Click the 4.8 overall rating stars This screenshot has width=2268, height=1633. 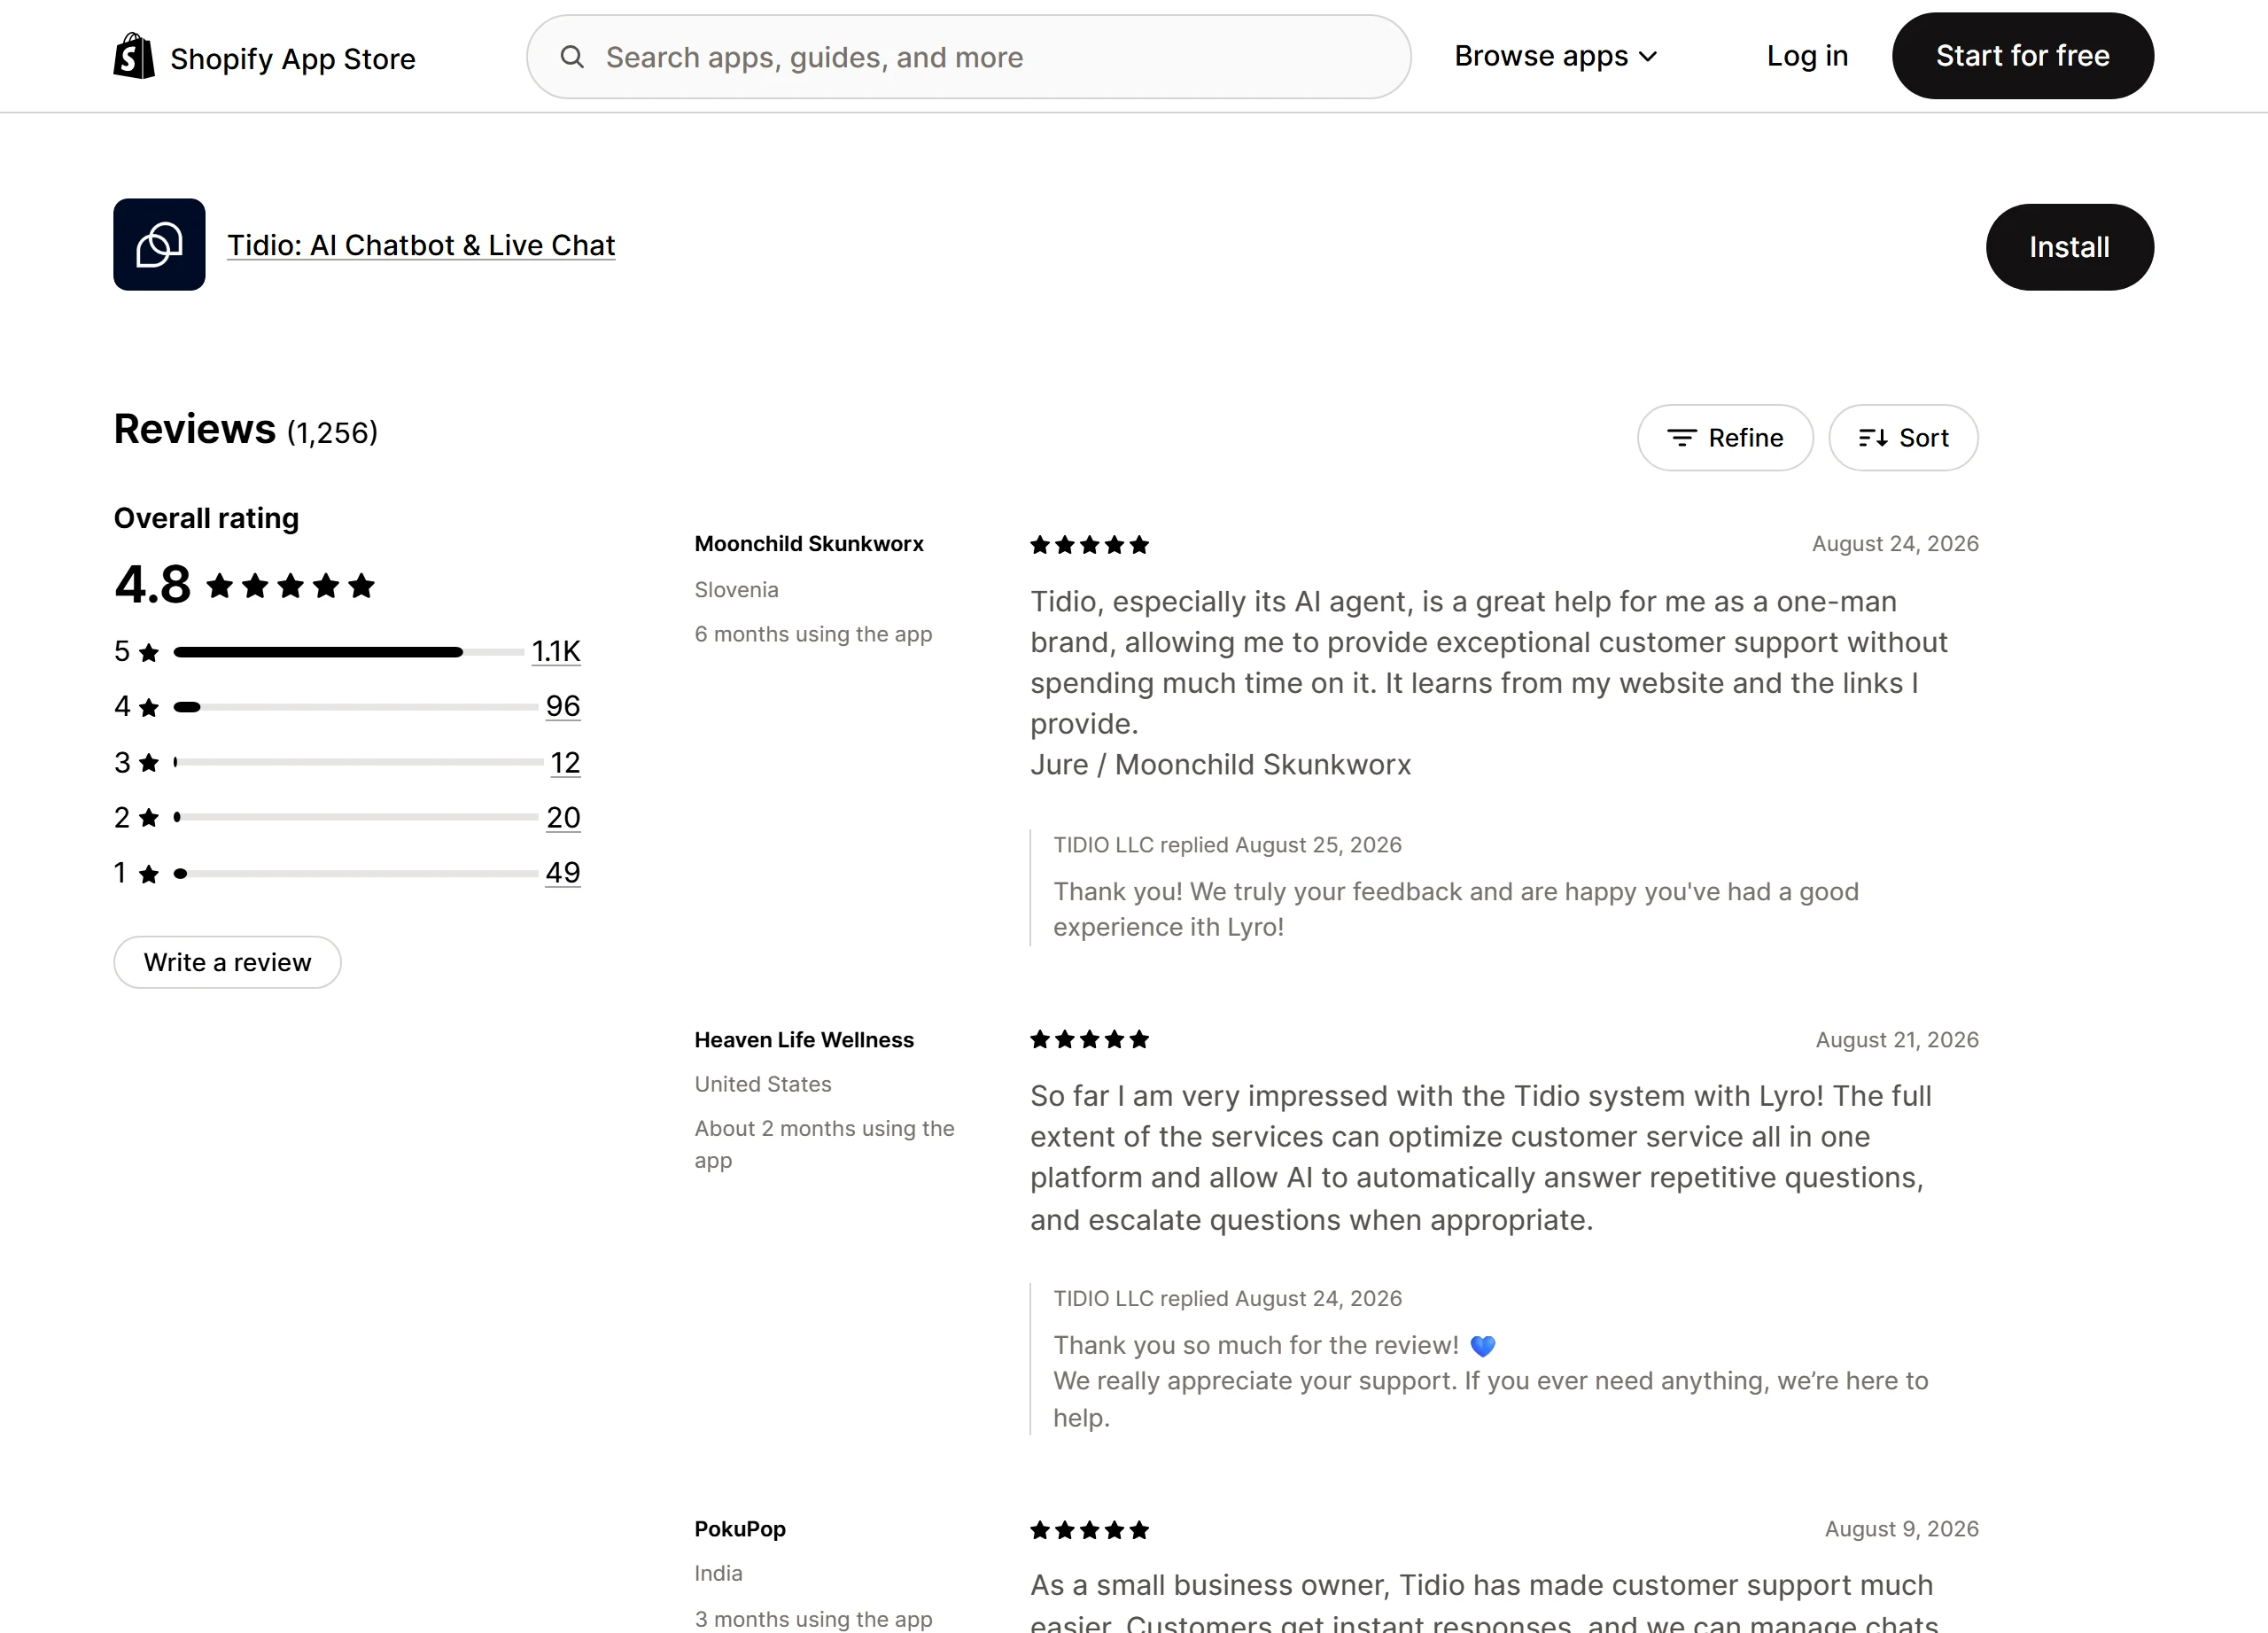(290, 585)
